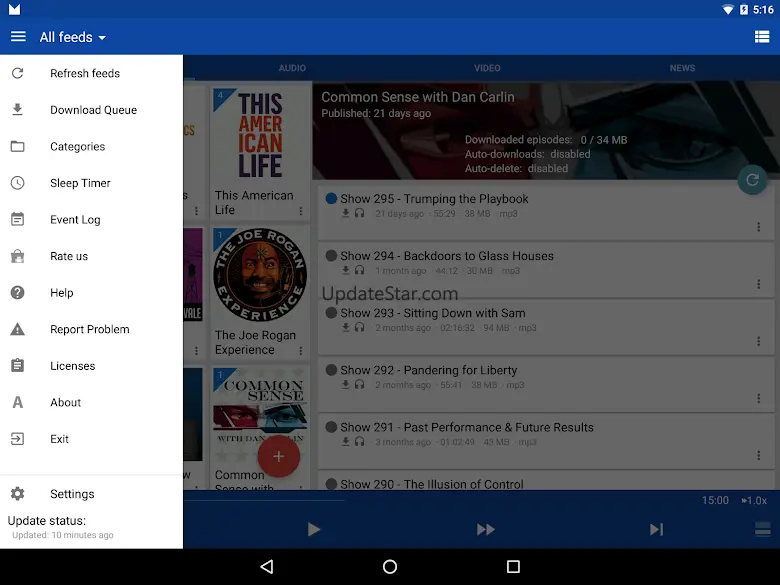Tap the fast-forward button in the player
This screenshot has width=780, height=585.
point(486,529)
